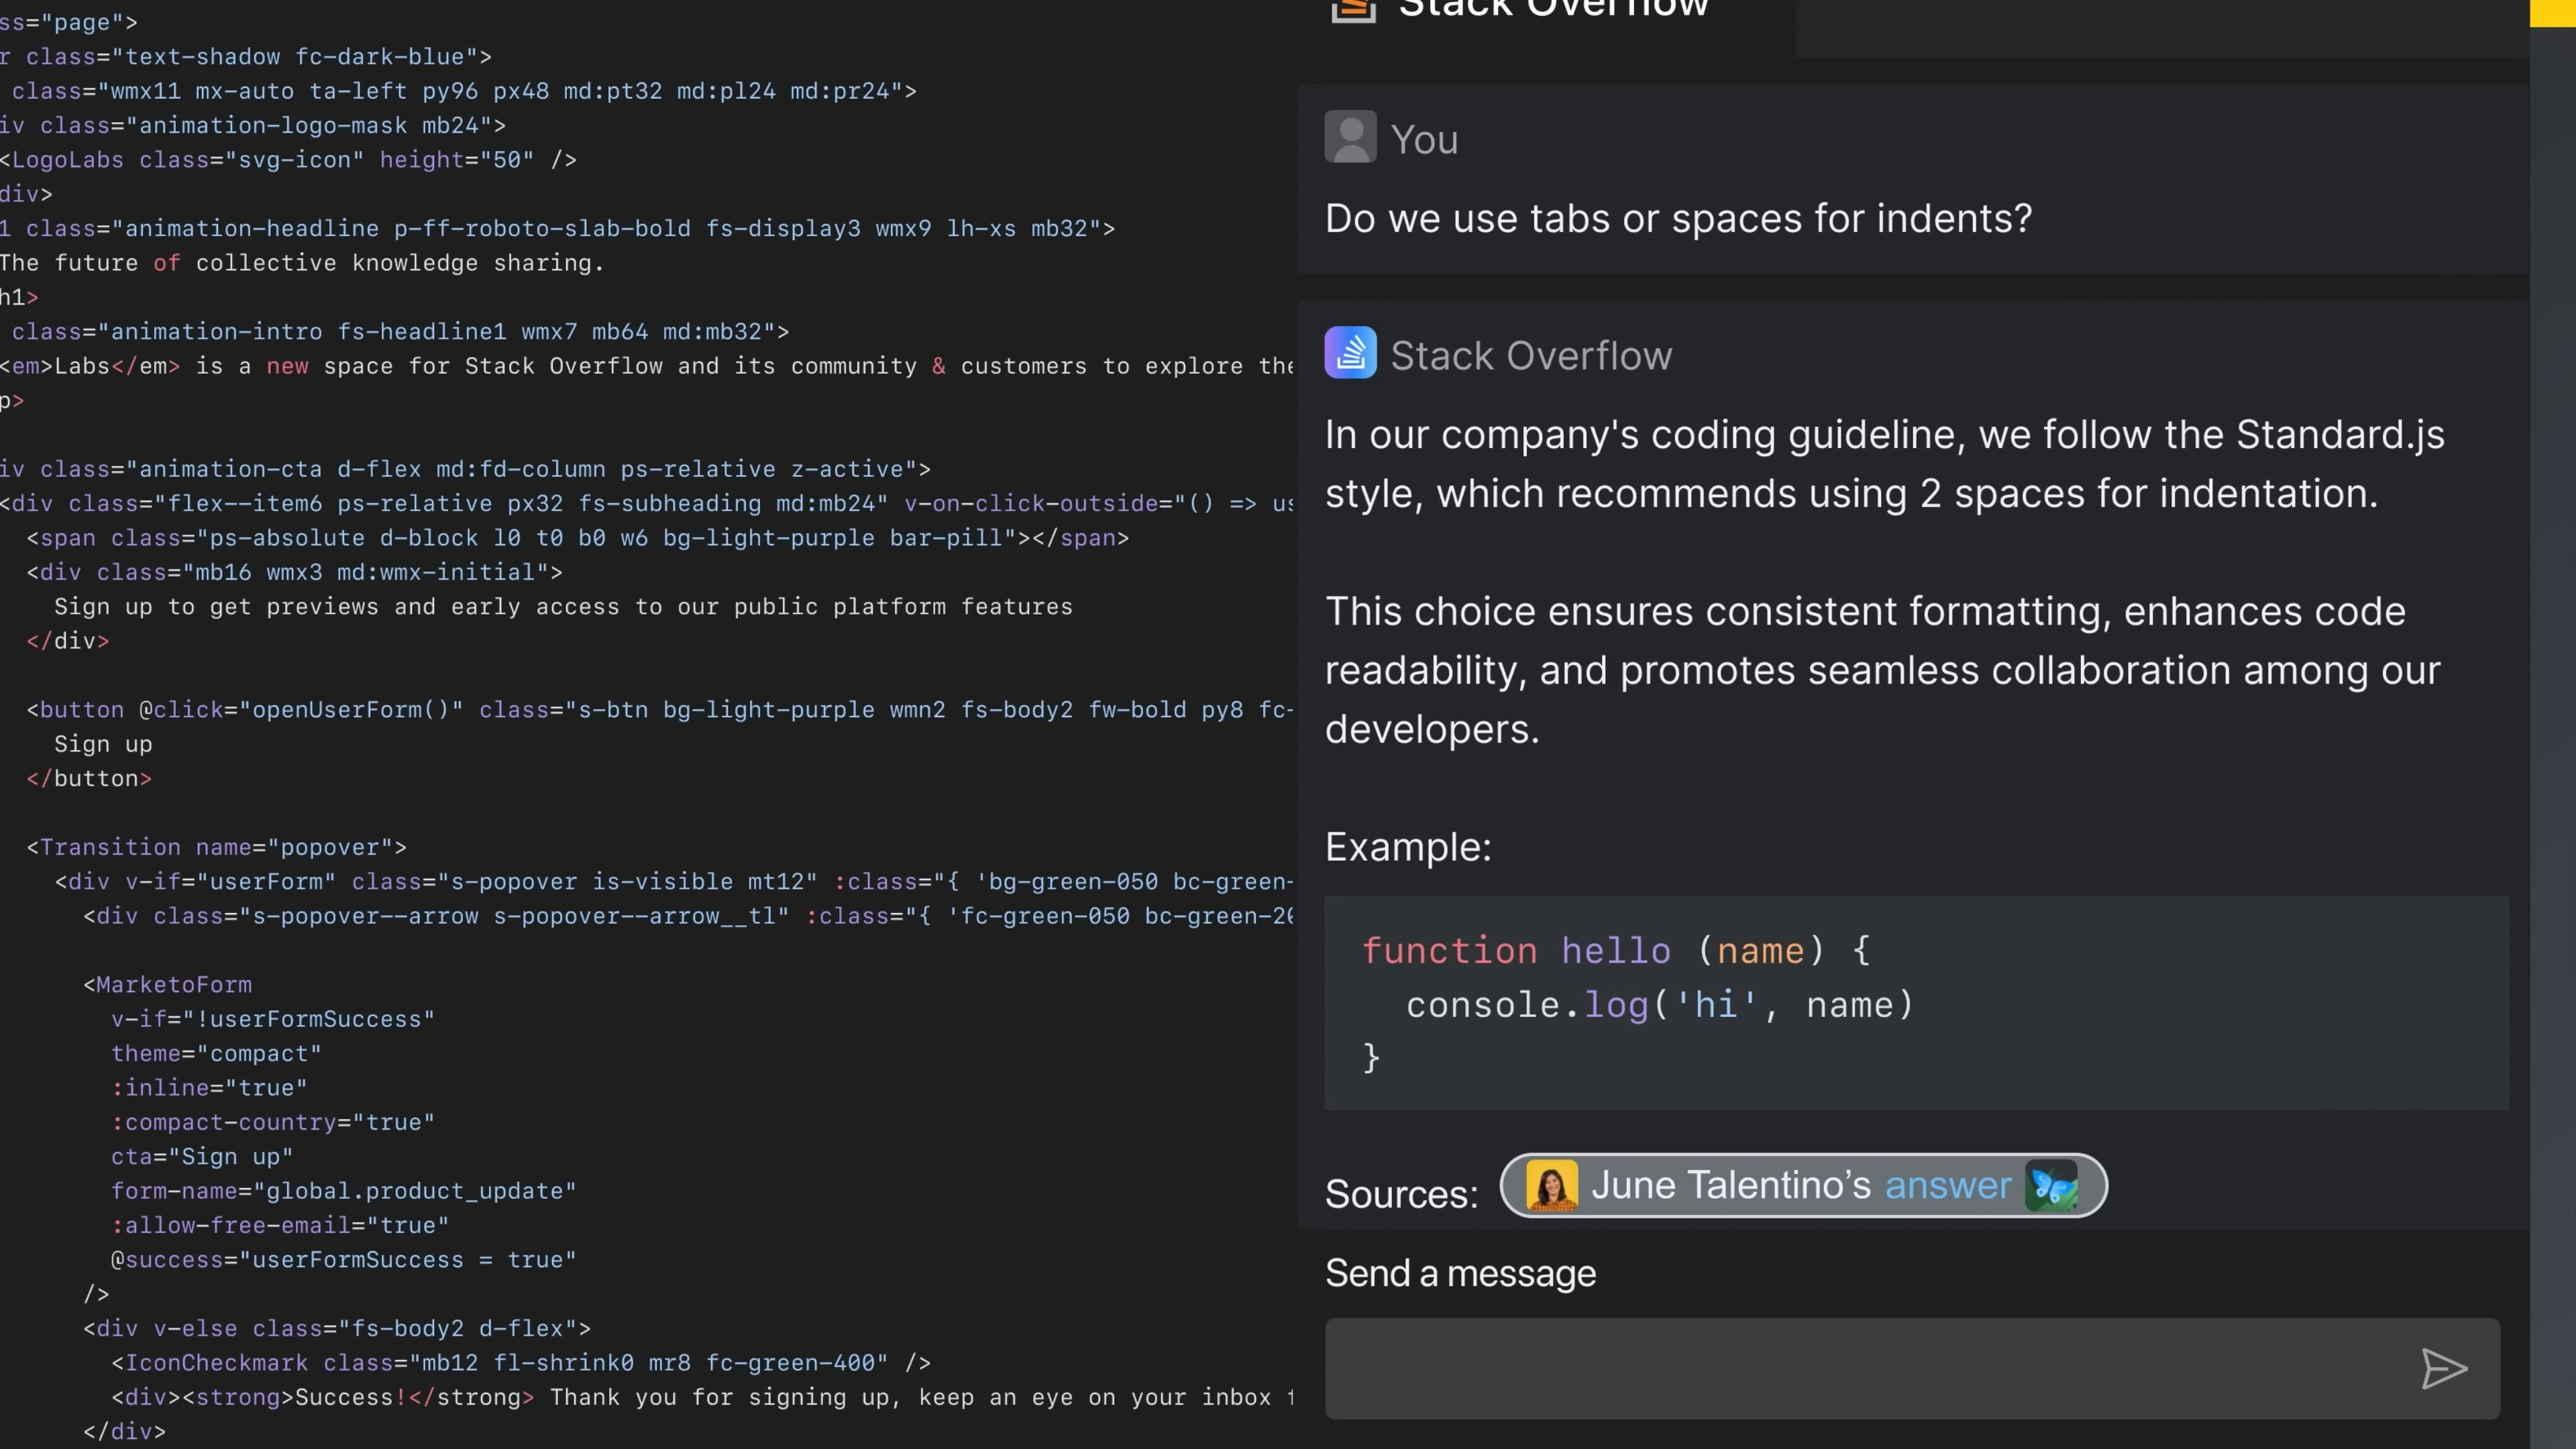Click the '<div v-else class="fs-body2 d-flex">' line
Viewport: 2576px width, 1449px height.
(337, 1328)
